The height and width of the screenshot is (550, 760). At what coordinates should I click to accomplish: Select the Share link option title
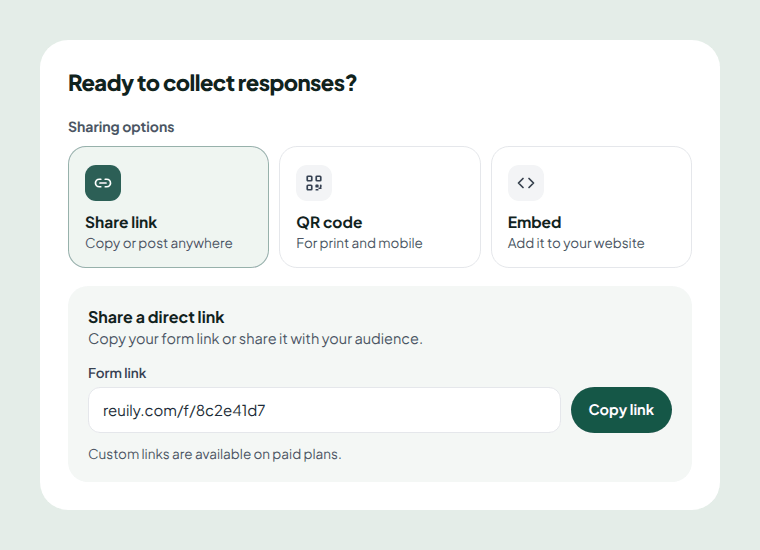[121, 222]
